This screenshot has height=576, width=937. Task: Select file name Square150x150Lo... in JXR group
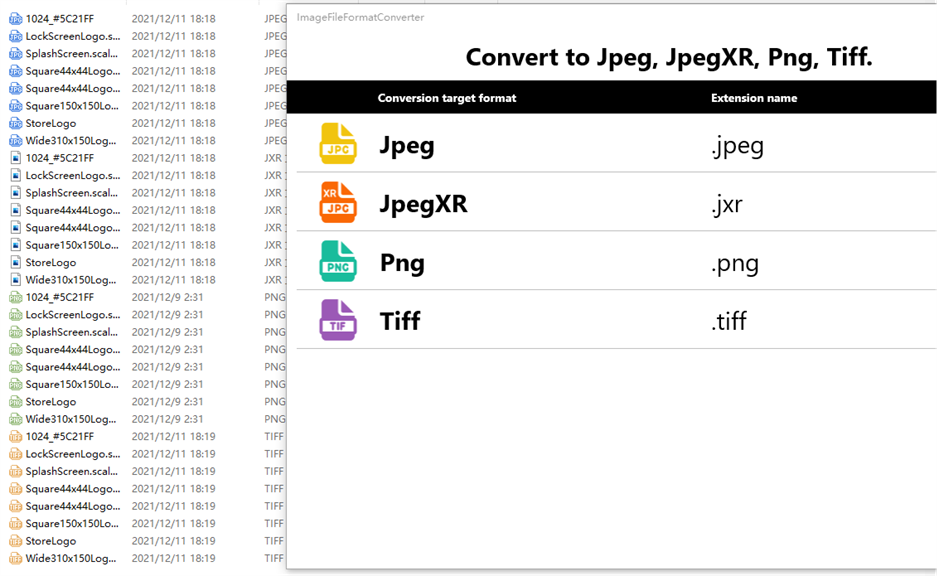pos(72,245)
